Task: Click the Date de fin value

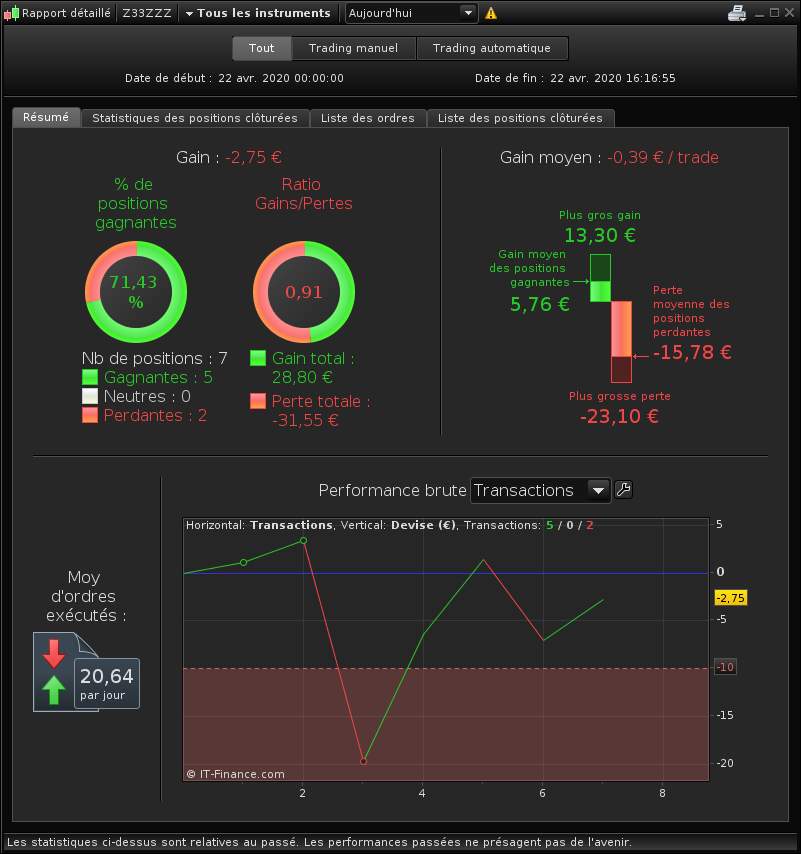Action: pos(613,78)
